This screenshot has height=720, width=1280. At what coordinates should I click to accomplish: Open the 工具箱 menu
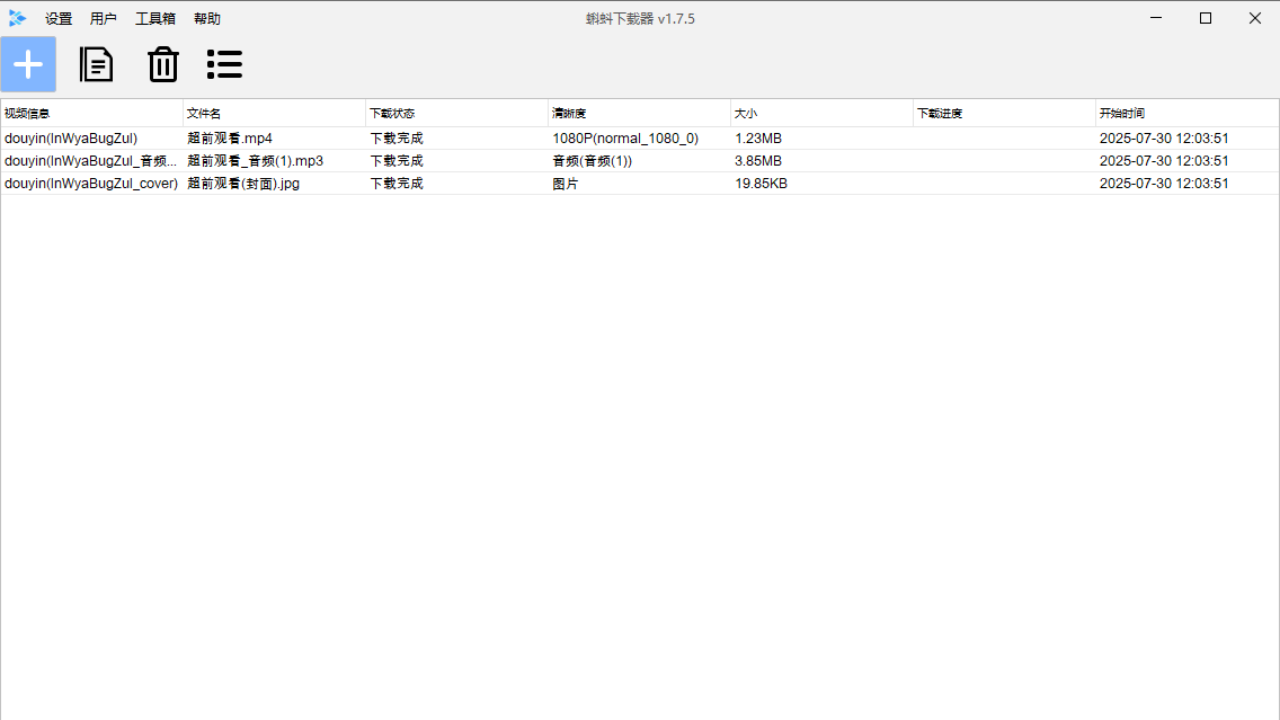[155, 19]
